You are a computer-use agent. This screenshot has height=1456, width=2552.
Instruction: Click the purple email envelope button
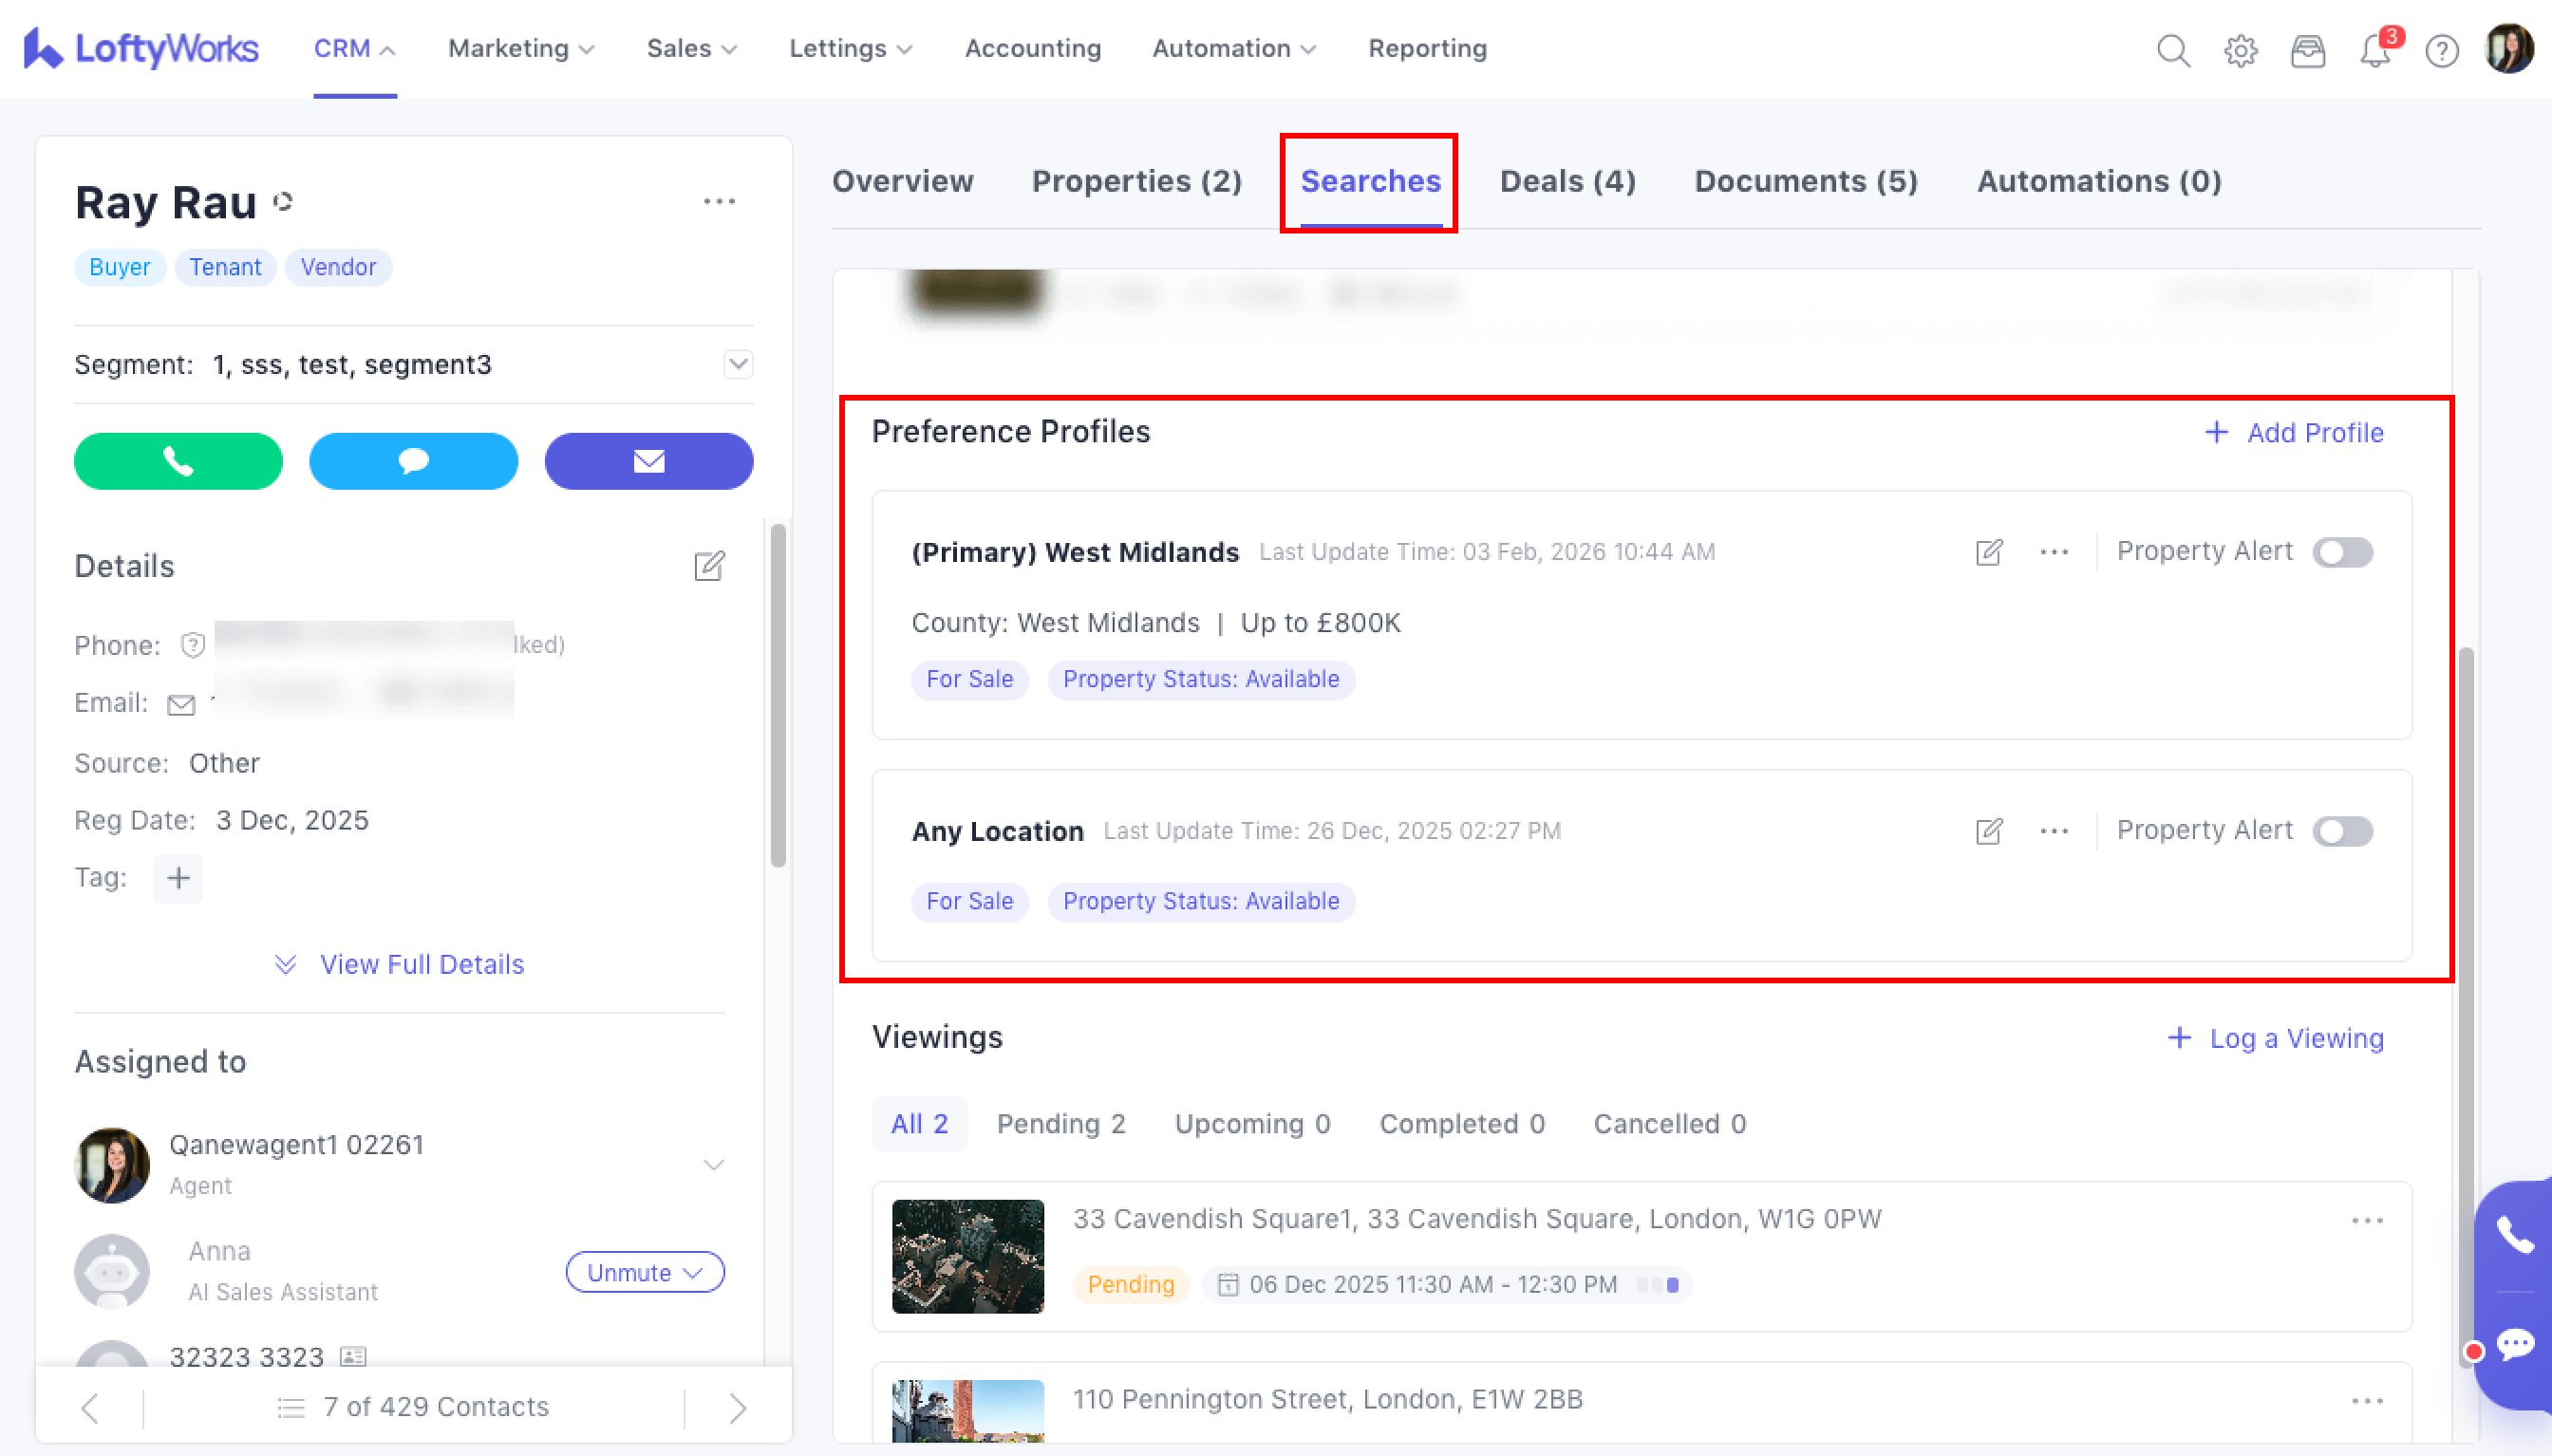coord(648,461)
